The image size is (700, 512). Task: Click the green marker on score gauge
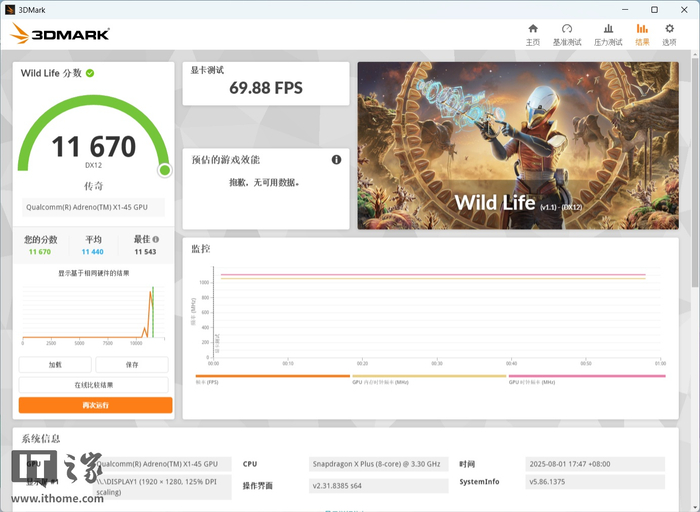(165, 170)
